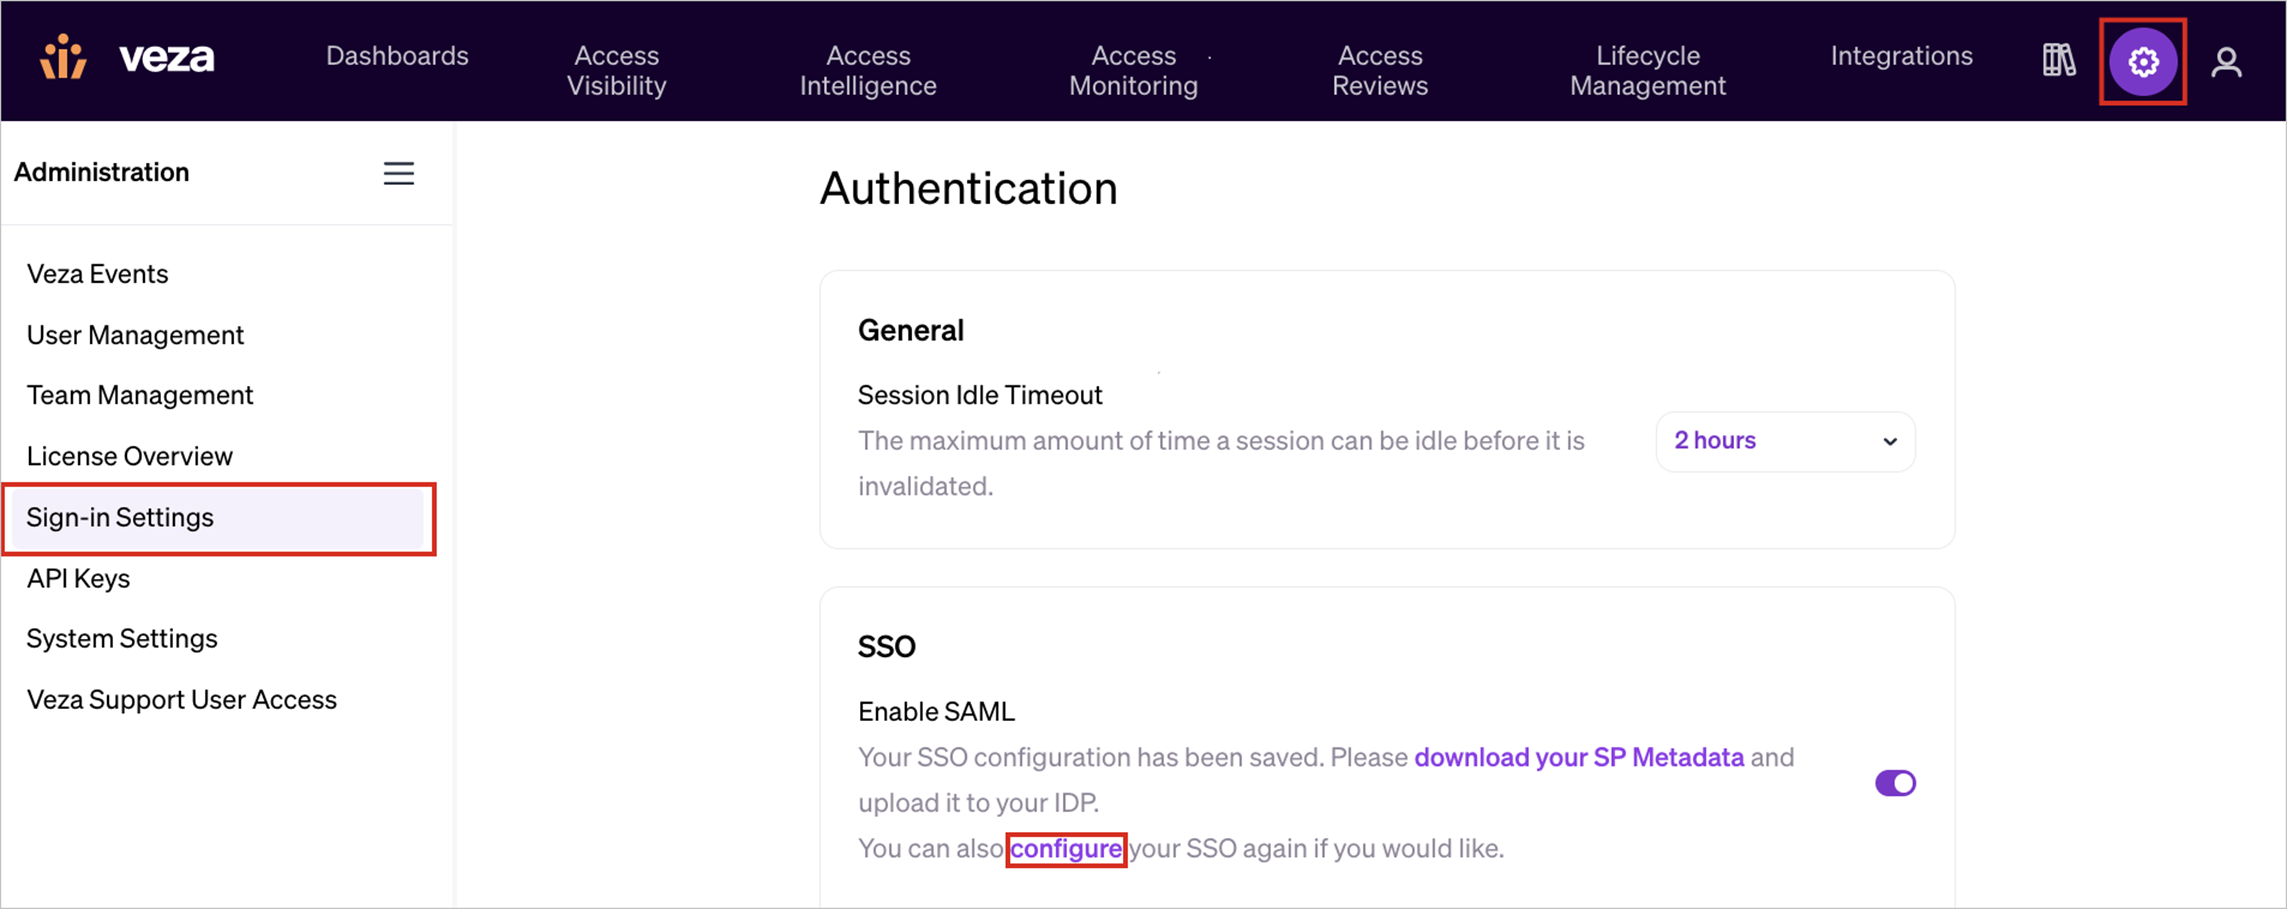
Task: Open Veza Support User Access
Action: [x=181, y=699]
